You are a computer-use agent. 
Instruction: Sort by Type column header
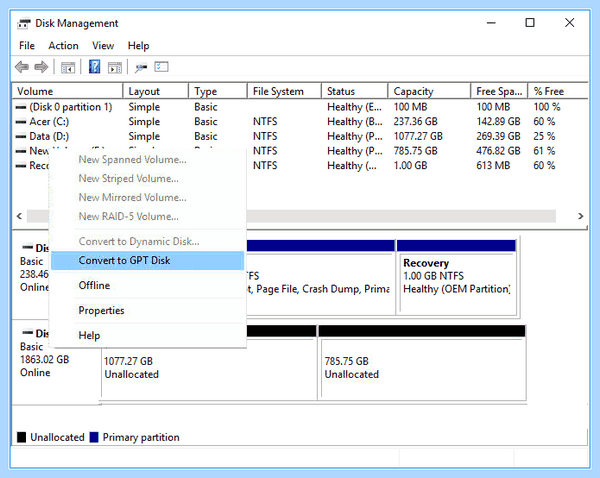[218, 91]
